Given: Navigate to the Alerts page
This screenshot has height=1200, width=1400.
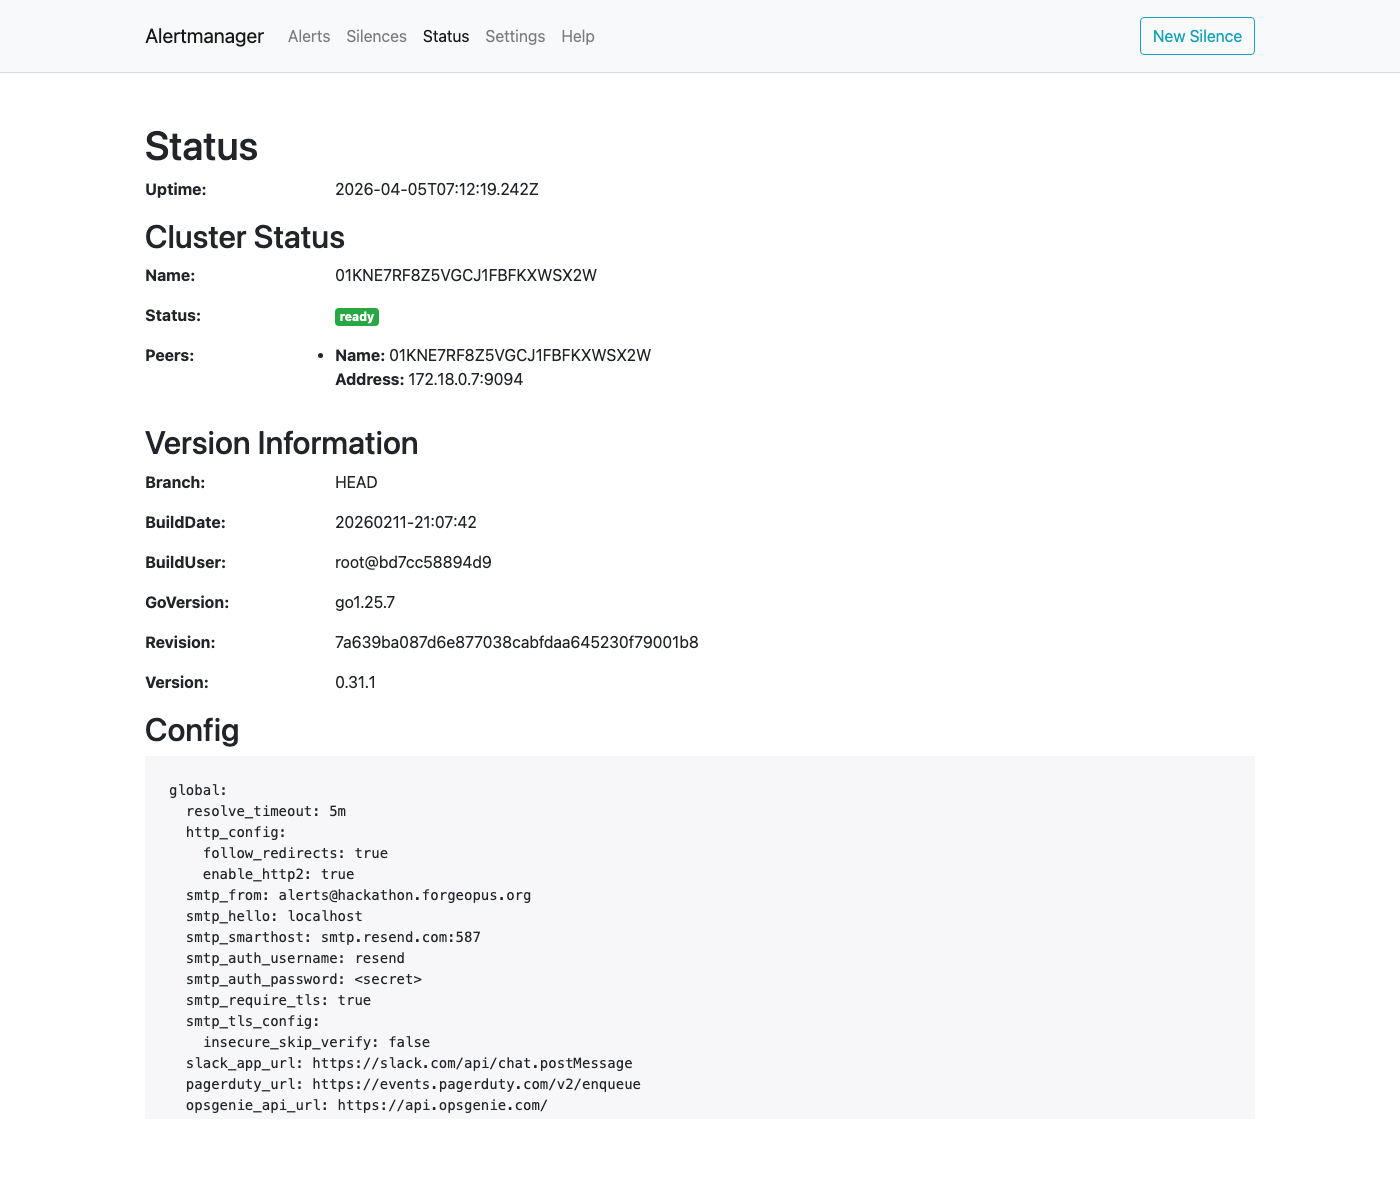Looking at the screenshot, I should pyautogui.click(x=308, y=36).
